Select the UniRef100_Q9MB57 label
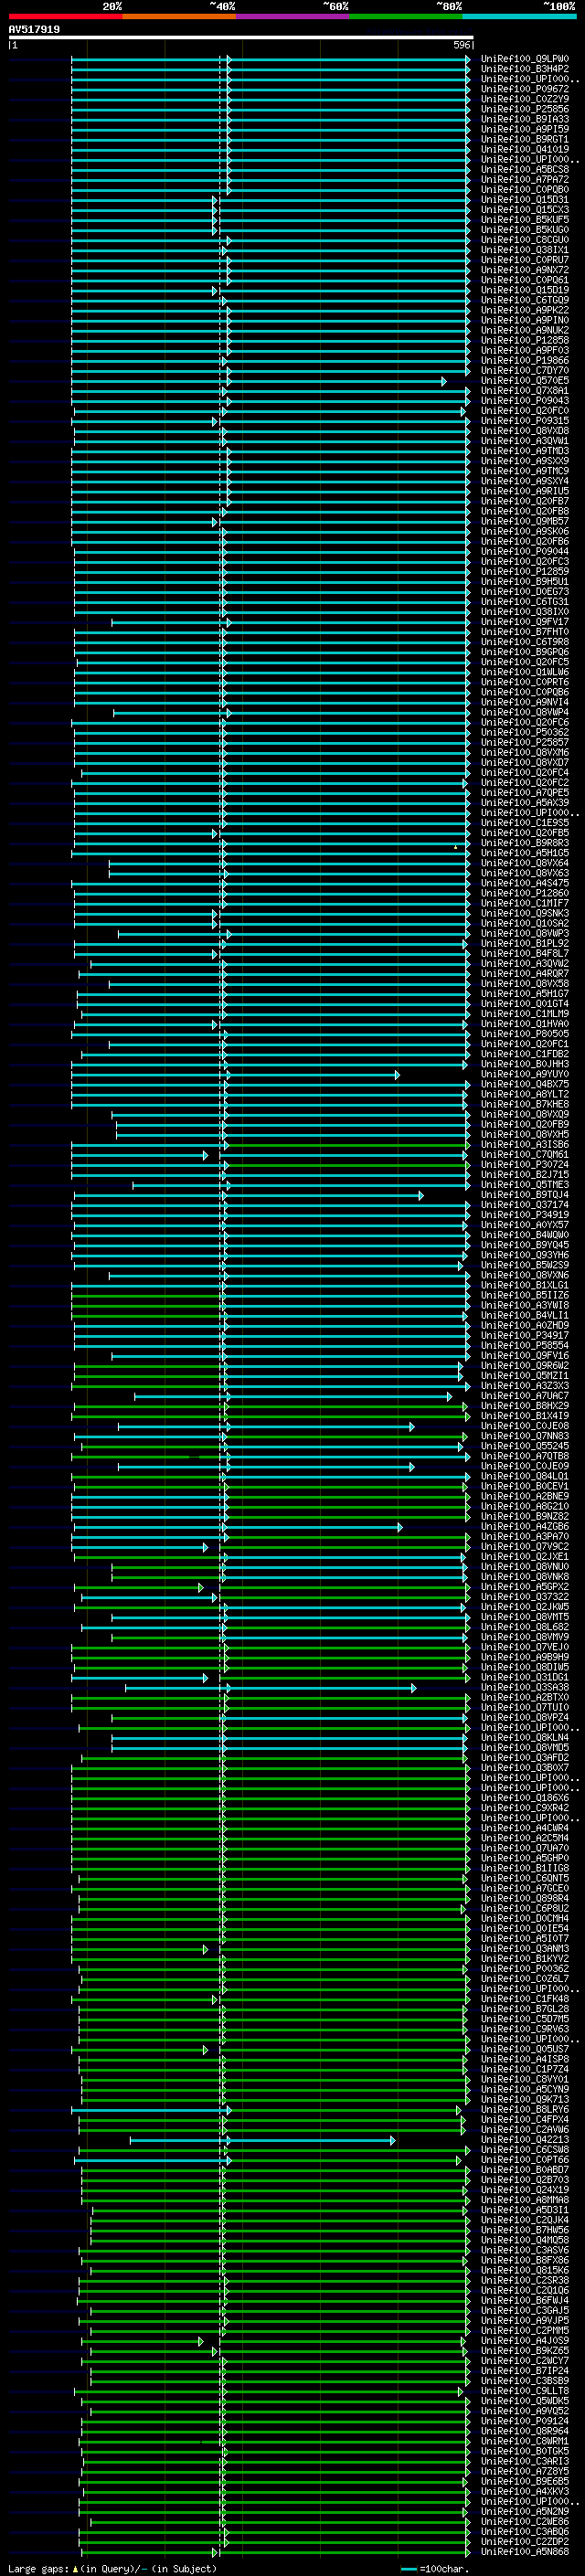The image size is (585, 2576). pos(525,521)
